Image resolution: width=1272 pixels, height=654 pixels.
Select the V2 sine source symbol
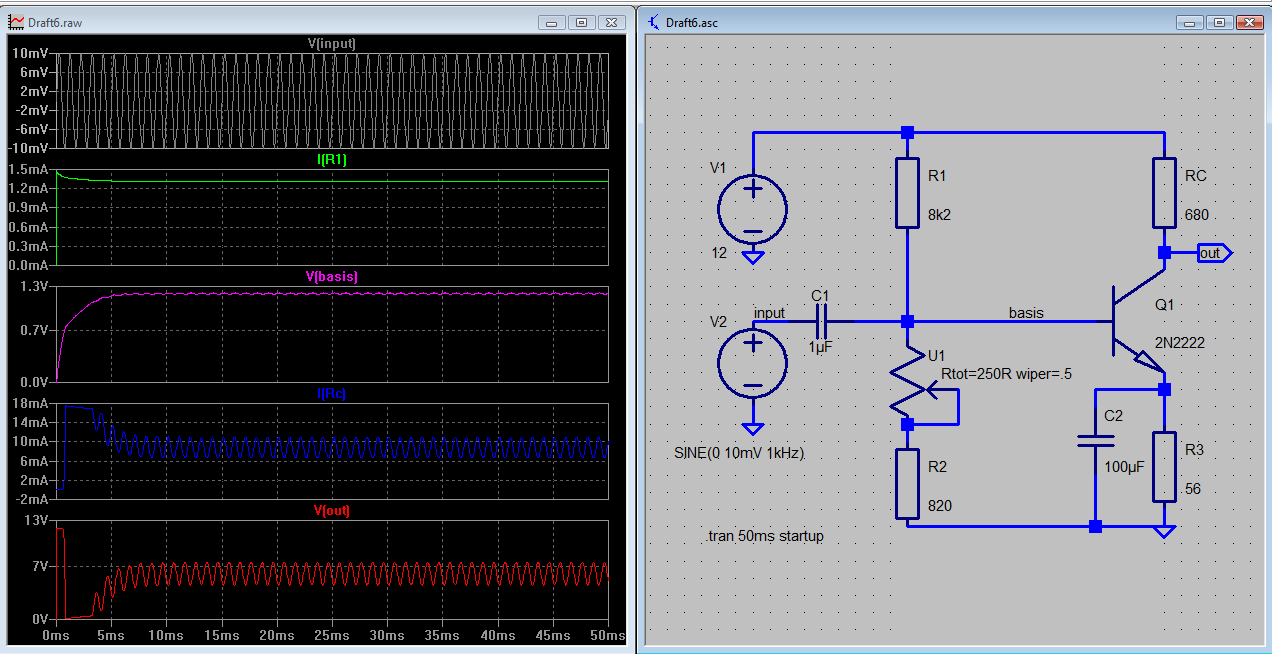[x=753, y=362]
